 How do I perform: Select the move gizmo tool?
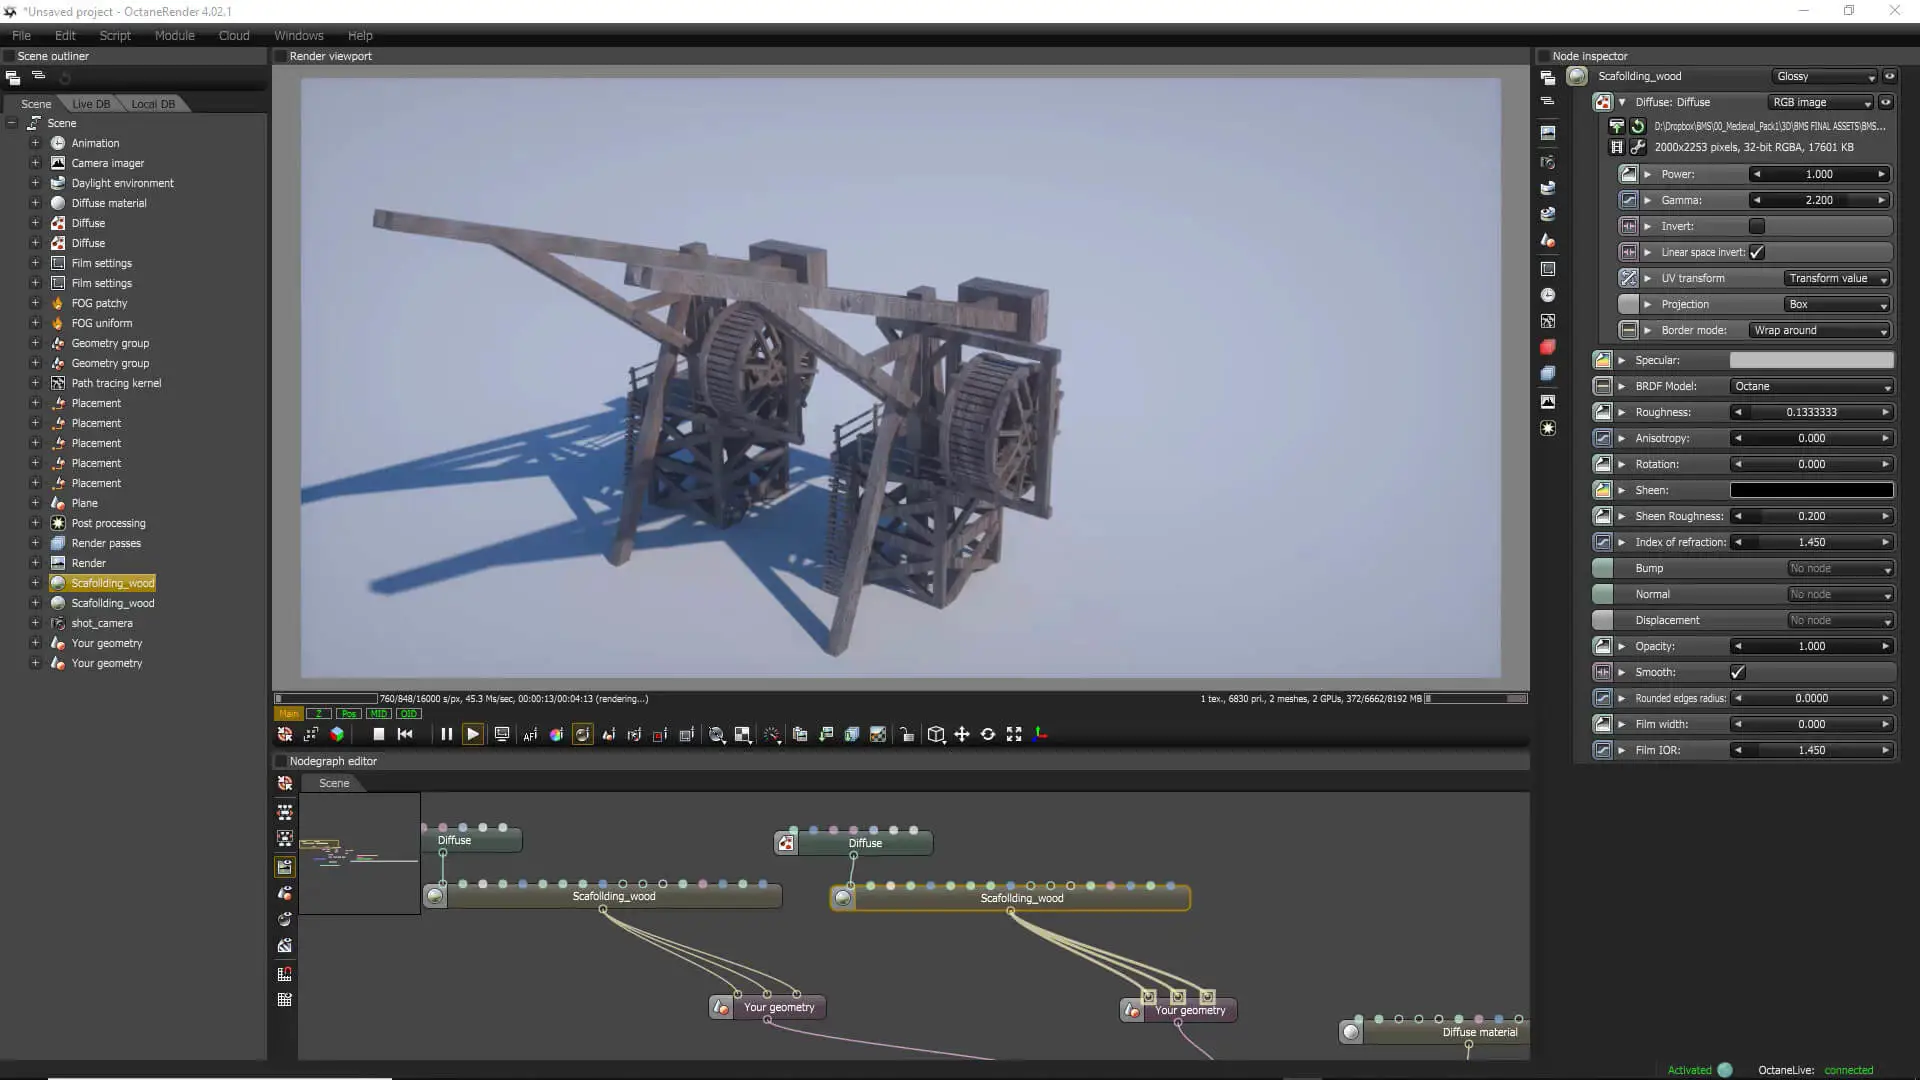(962, 735)
